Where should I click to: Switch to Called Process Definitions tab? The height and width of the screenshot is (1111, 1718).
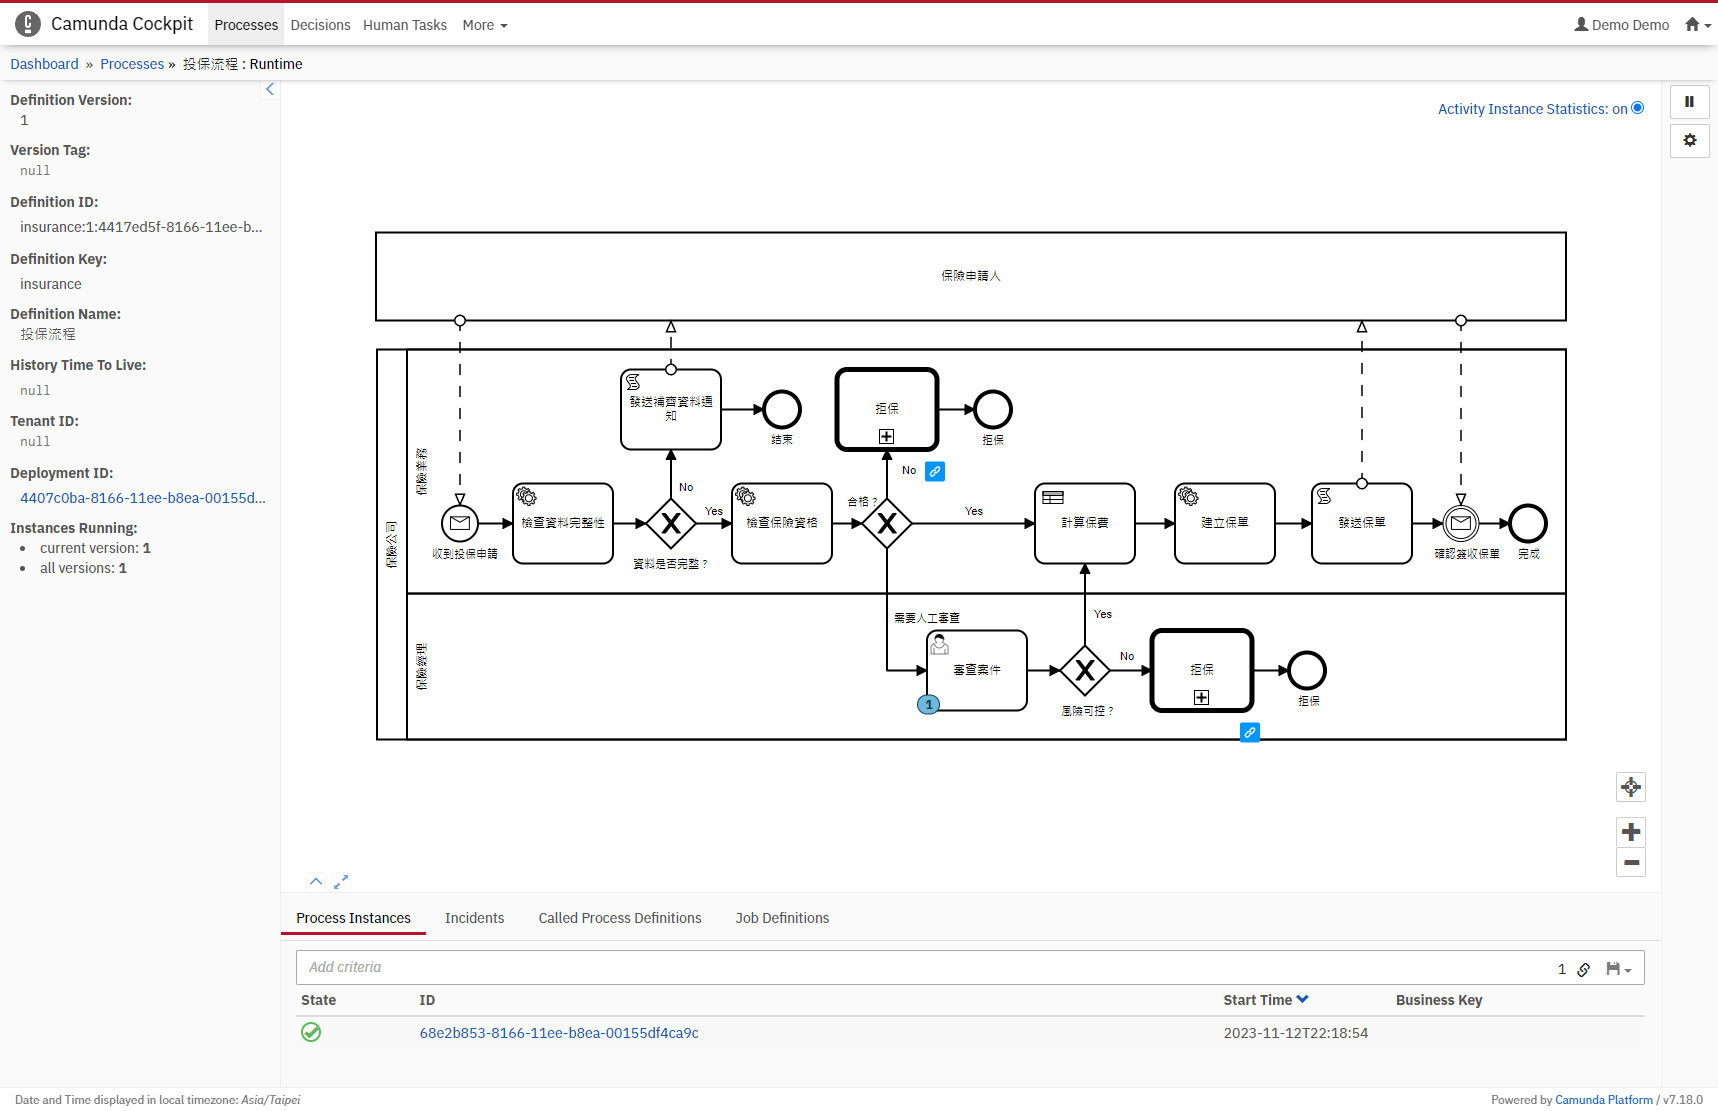tap(620, 918)
